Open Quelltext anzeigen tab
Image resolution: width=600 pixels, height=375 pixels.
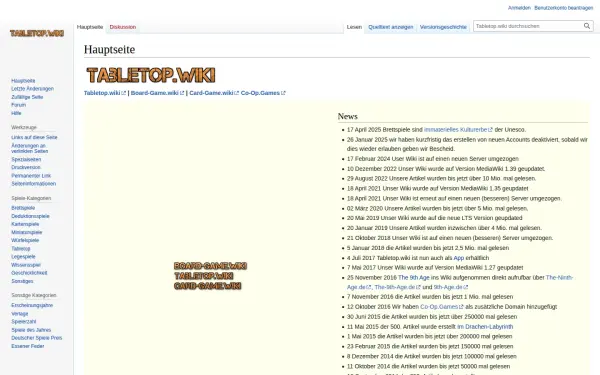(x=391, y=27)
